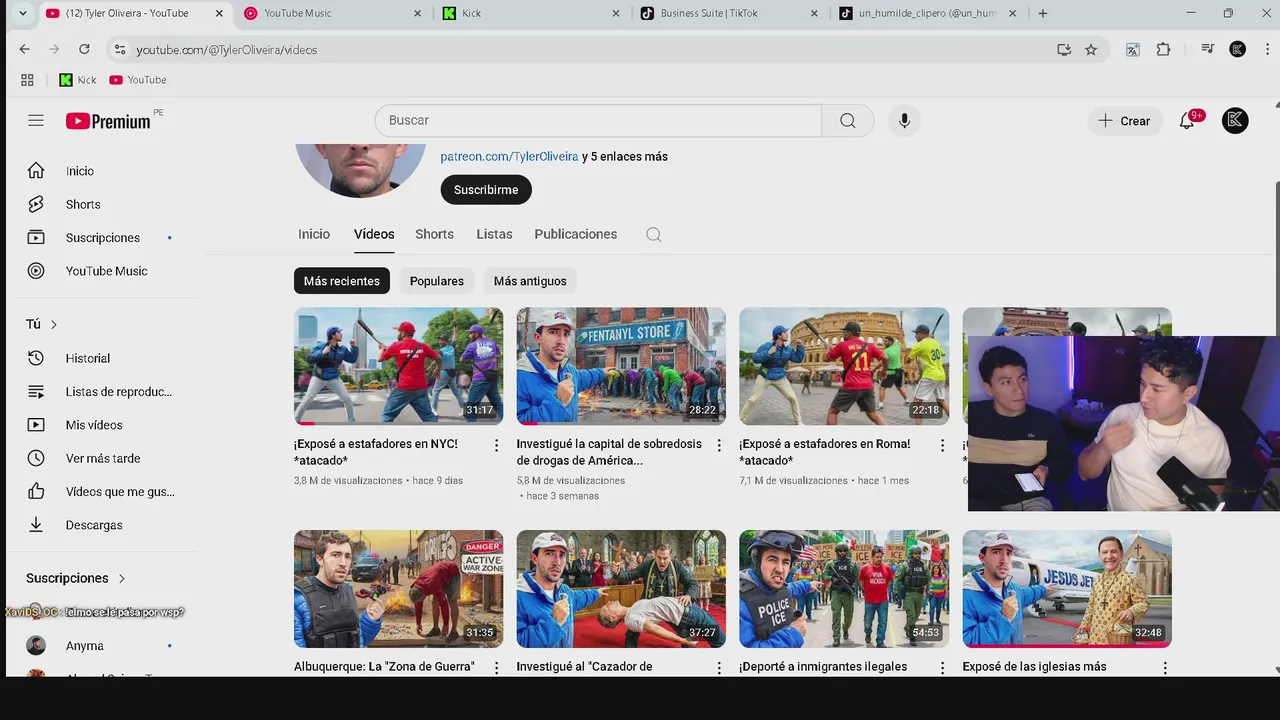Open the apps grid in bookmarks bar
The height and width of the screenshot is (720, 1280).
click(27, 80)
